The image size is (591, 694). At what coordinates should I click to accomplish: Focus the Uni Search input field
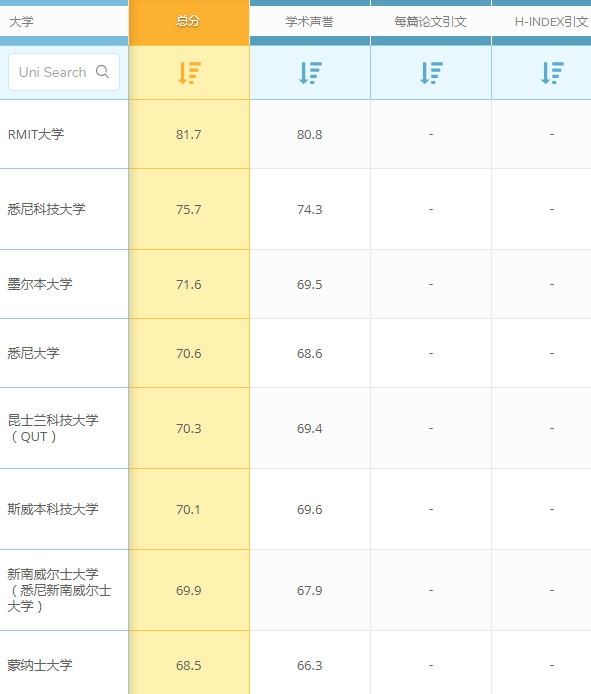64,72
